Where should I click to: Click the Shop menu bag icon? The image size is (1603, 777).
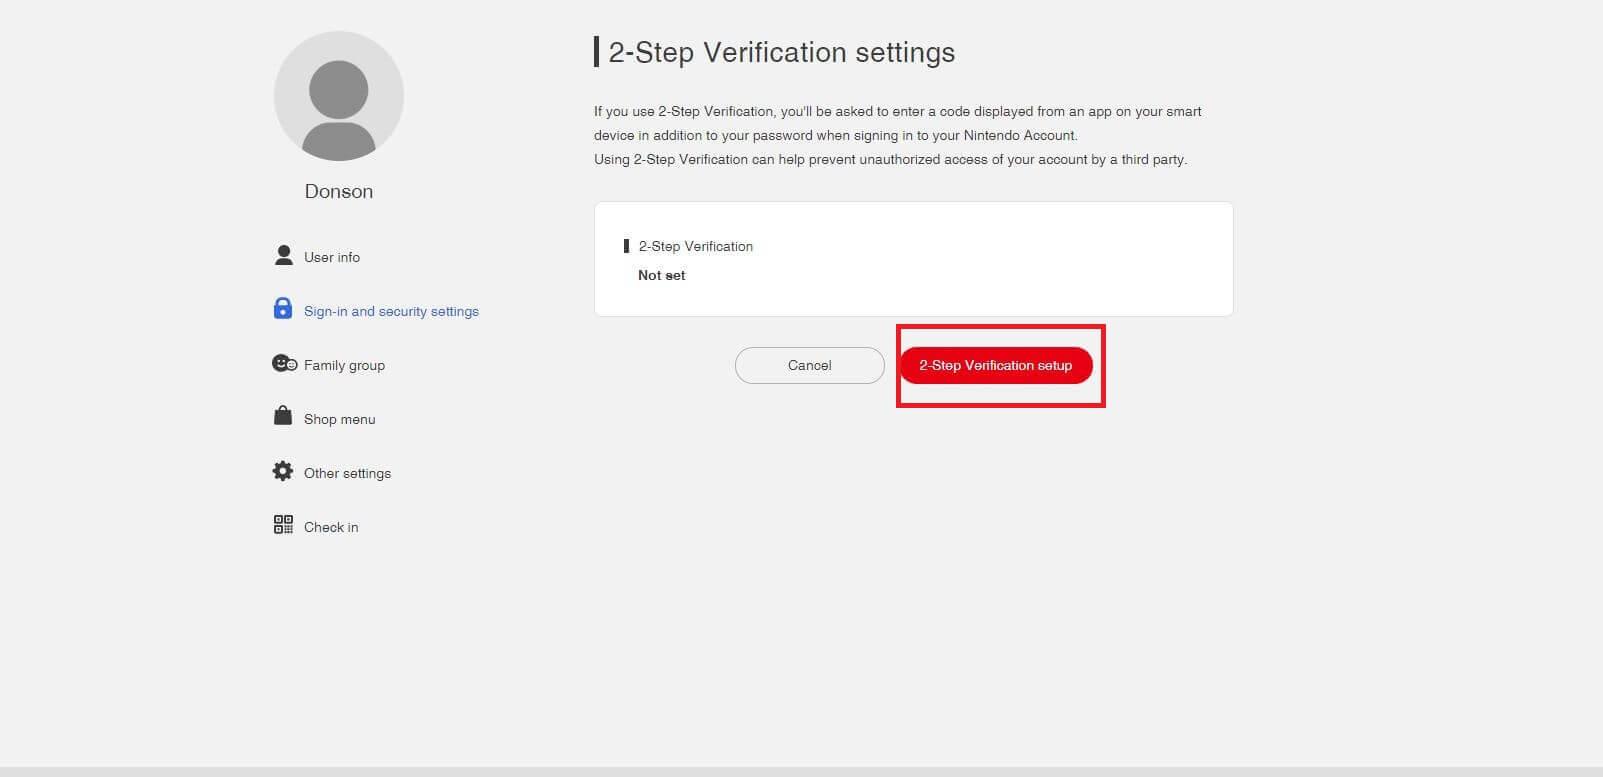283,416
